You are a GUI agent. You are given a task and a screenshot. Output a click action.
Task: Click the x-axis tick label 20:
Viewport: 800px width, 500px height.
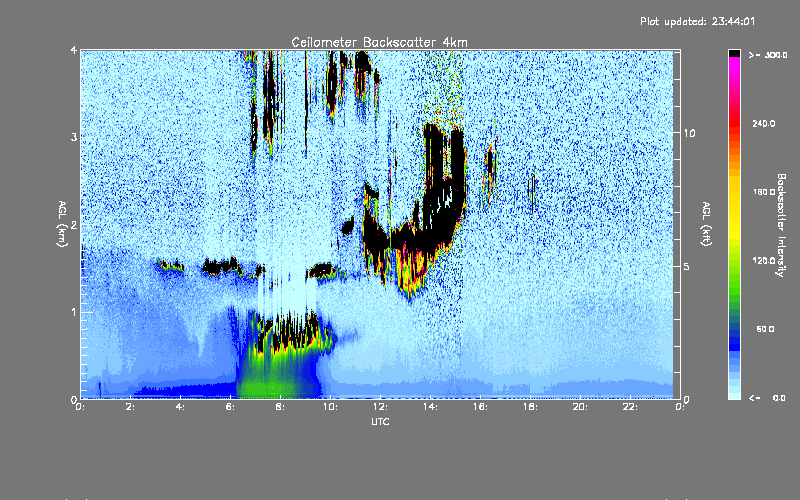click(580, 407)
